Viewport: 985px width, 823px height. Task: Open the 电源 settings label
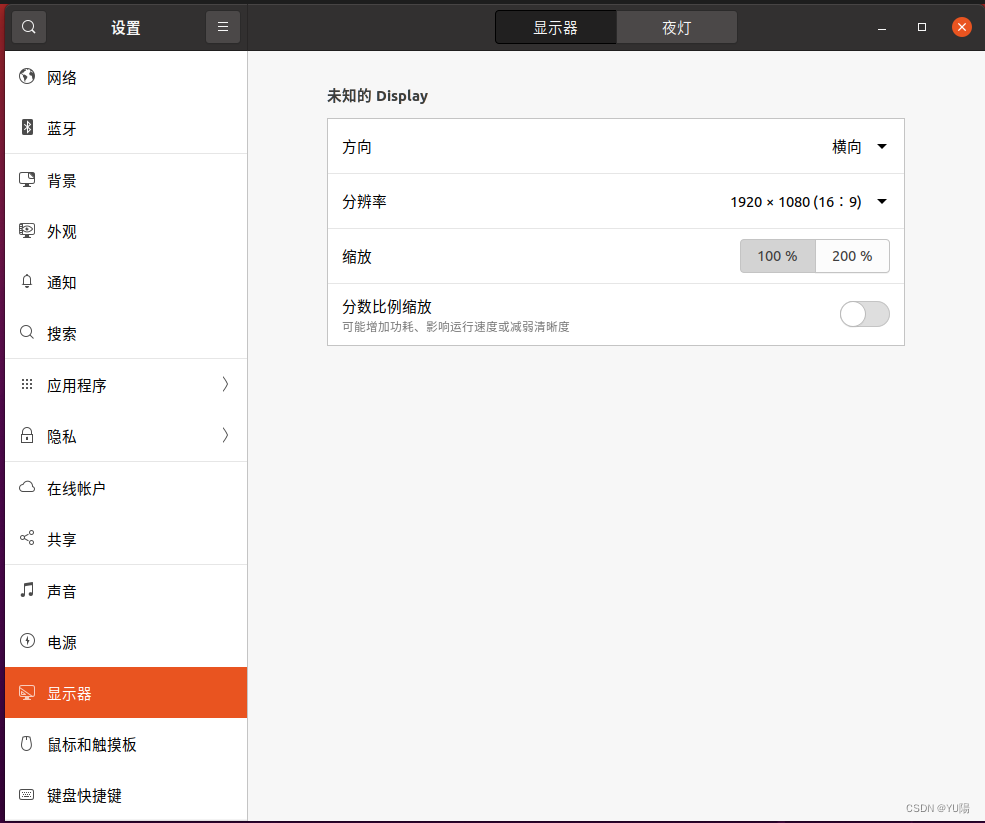click(x=62, y=642)
